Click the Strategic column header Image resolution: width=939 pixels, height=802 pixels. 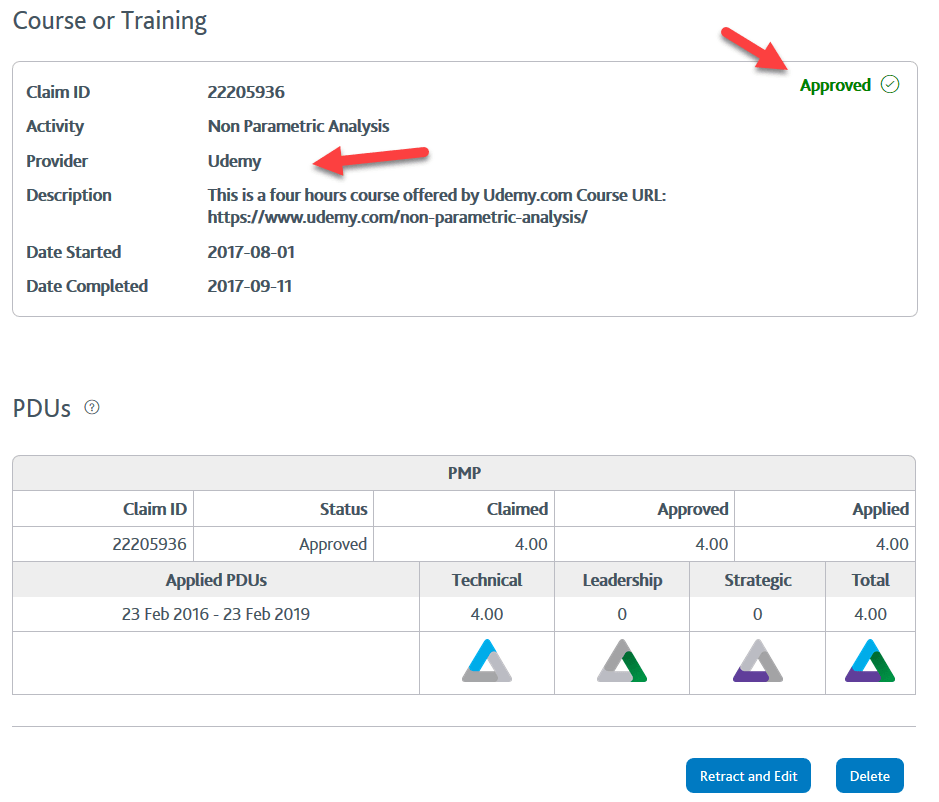coord(757,580)
